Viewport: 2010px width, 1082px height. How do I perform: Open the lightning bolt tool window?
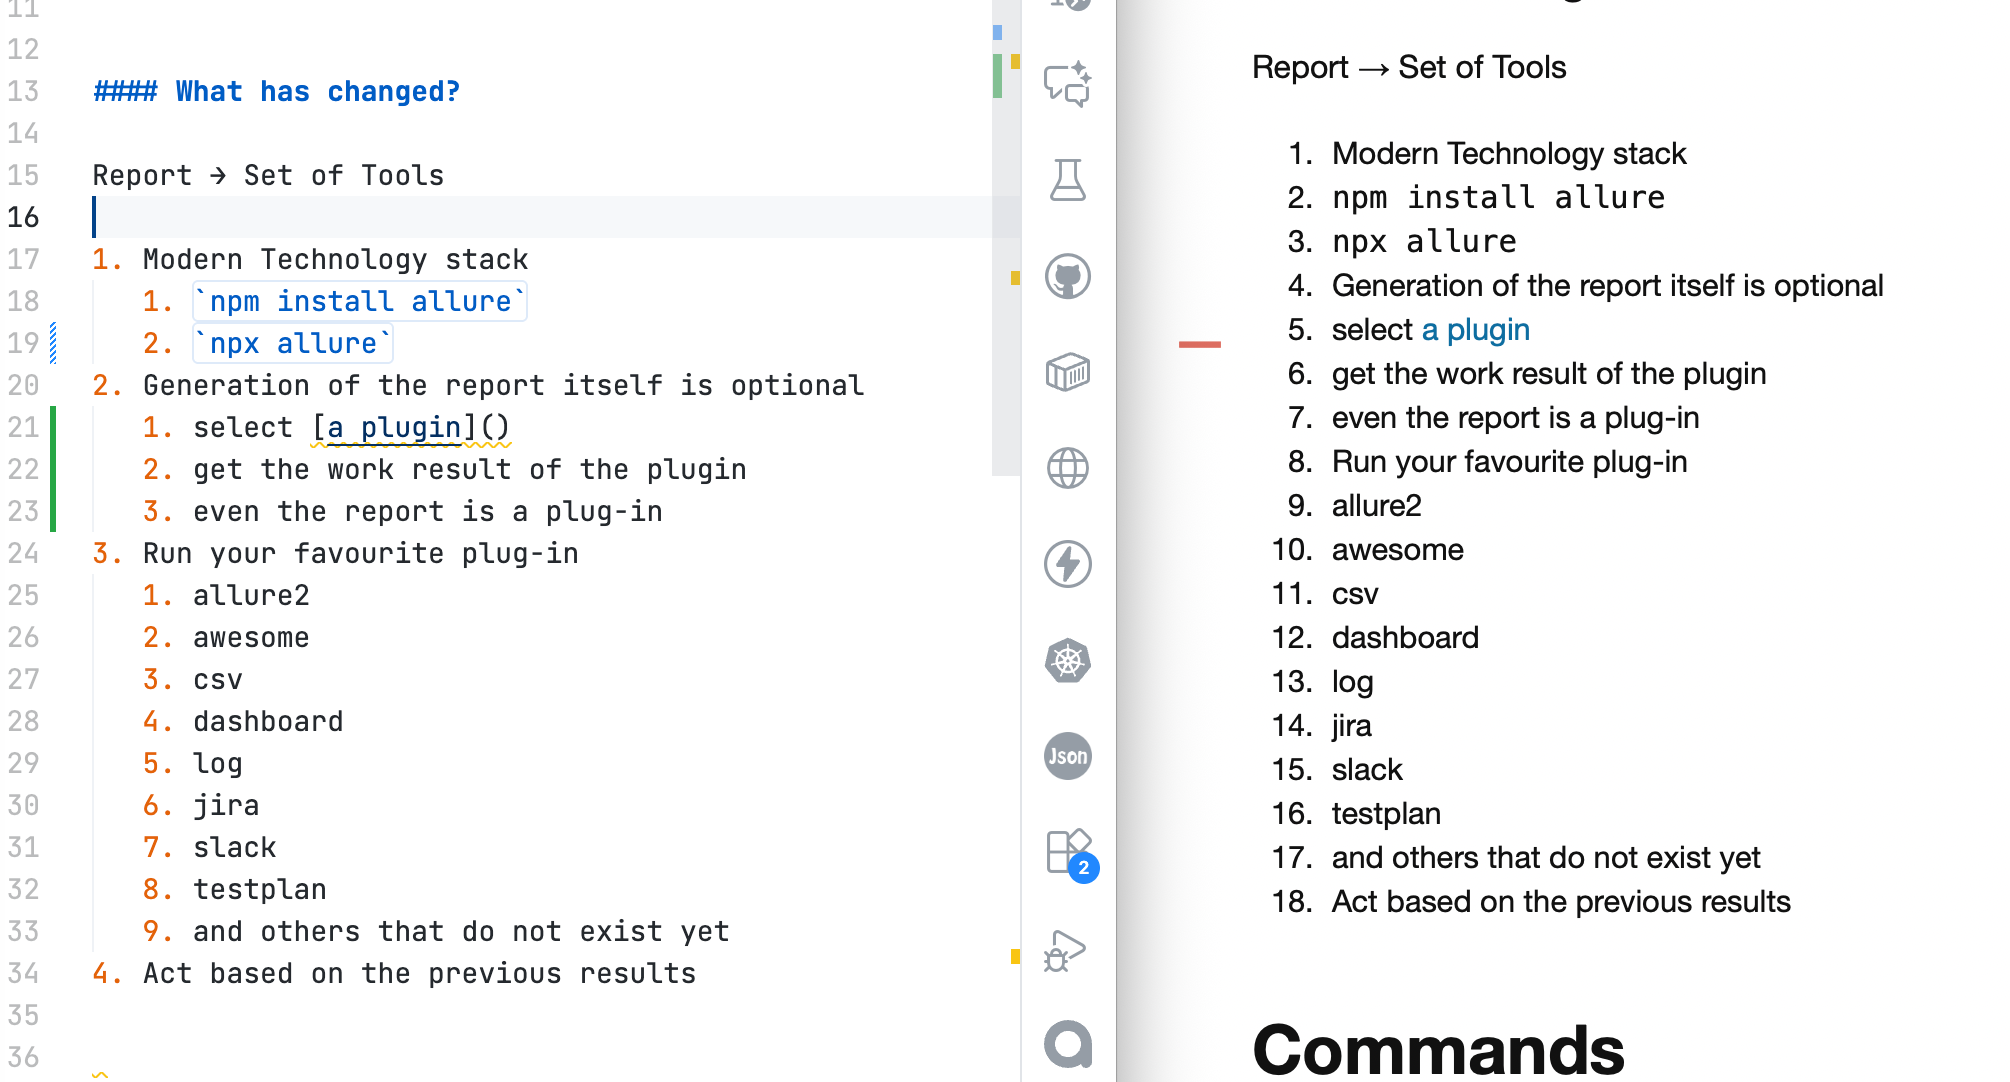(x=1067, y=564)
